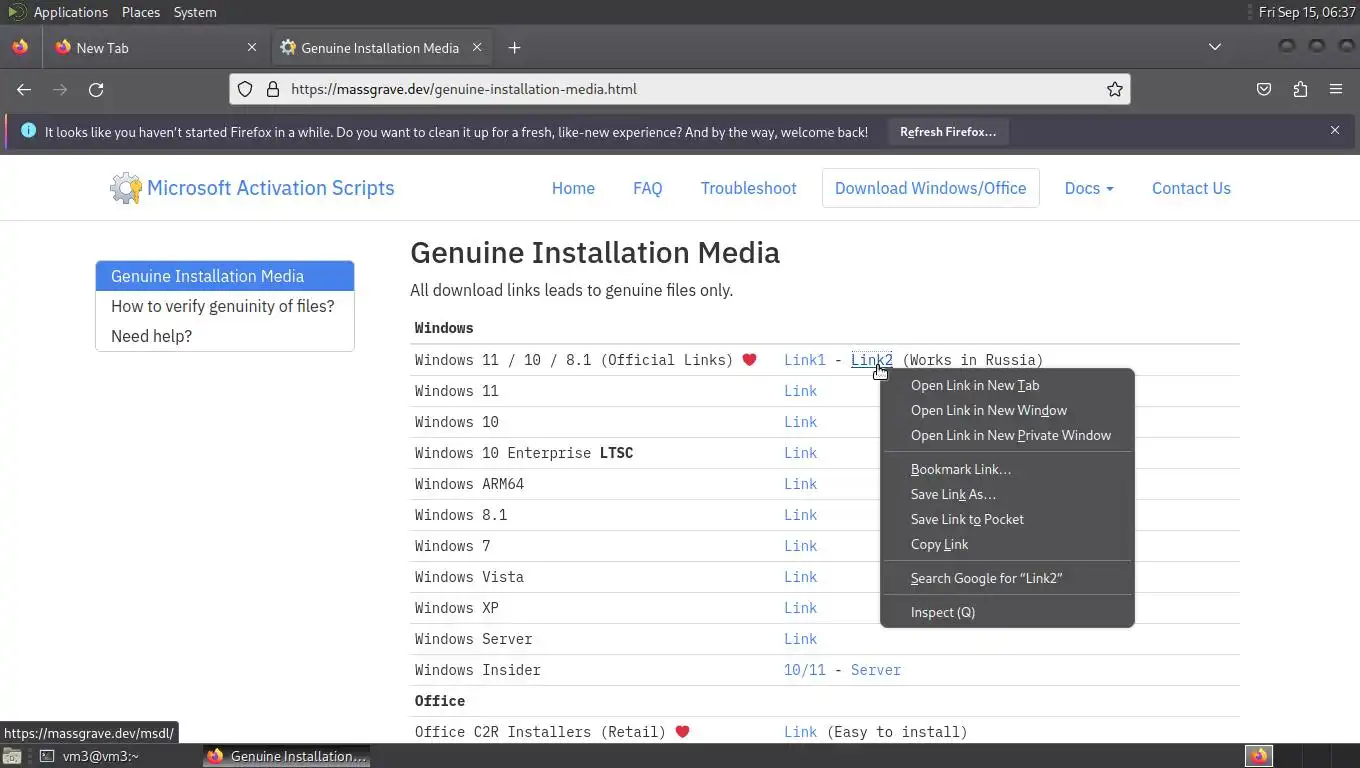This screenshot has height=768, width=1360.
Task: Open a new tab with plus icon
Action: coord(514,47)
